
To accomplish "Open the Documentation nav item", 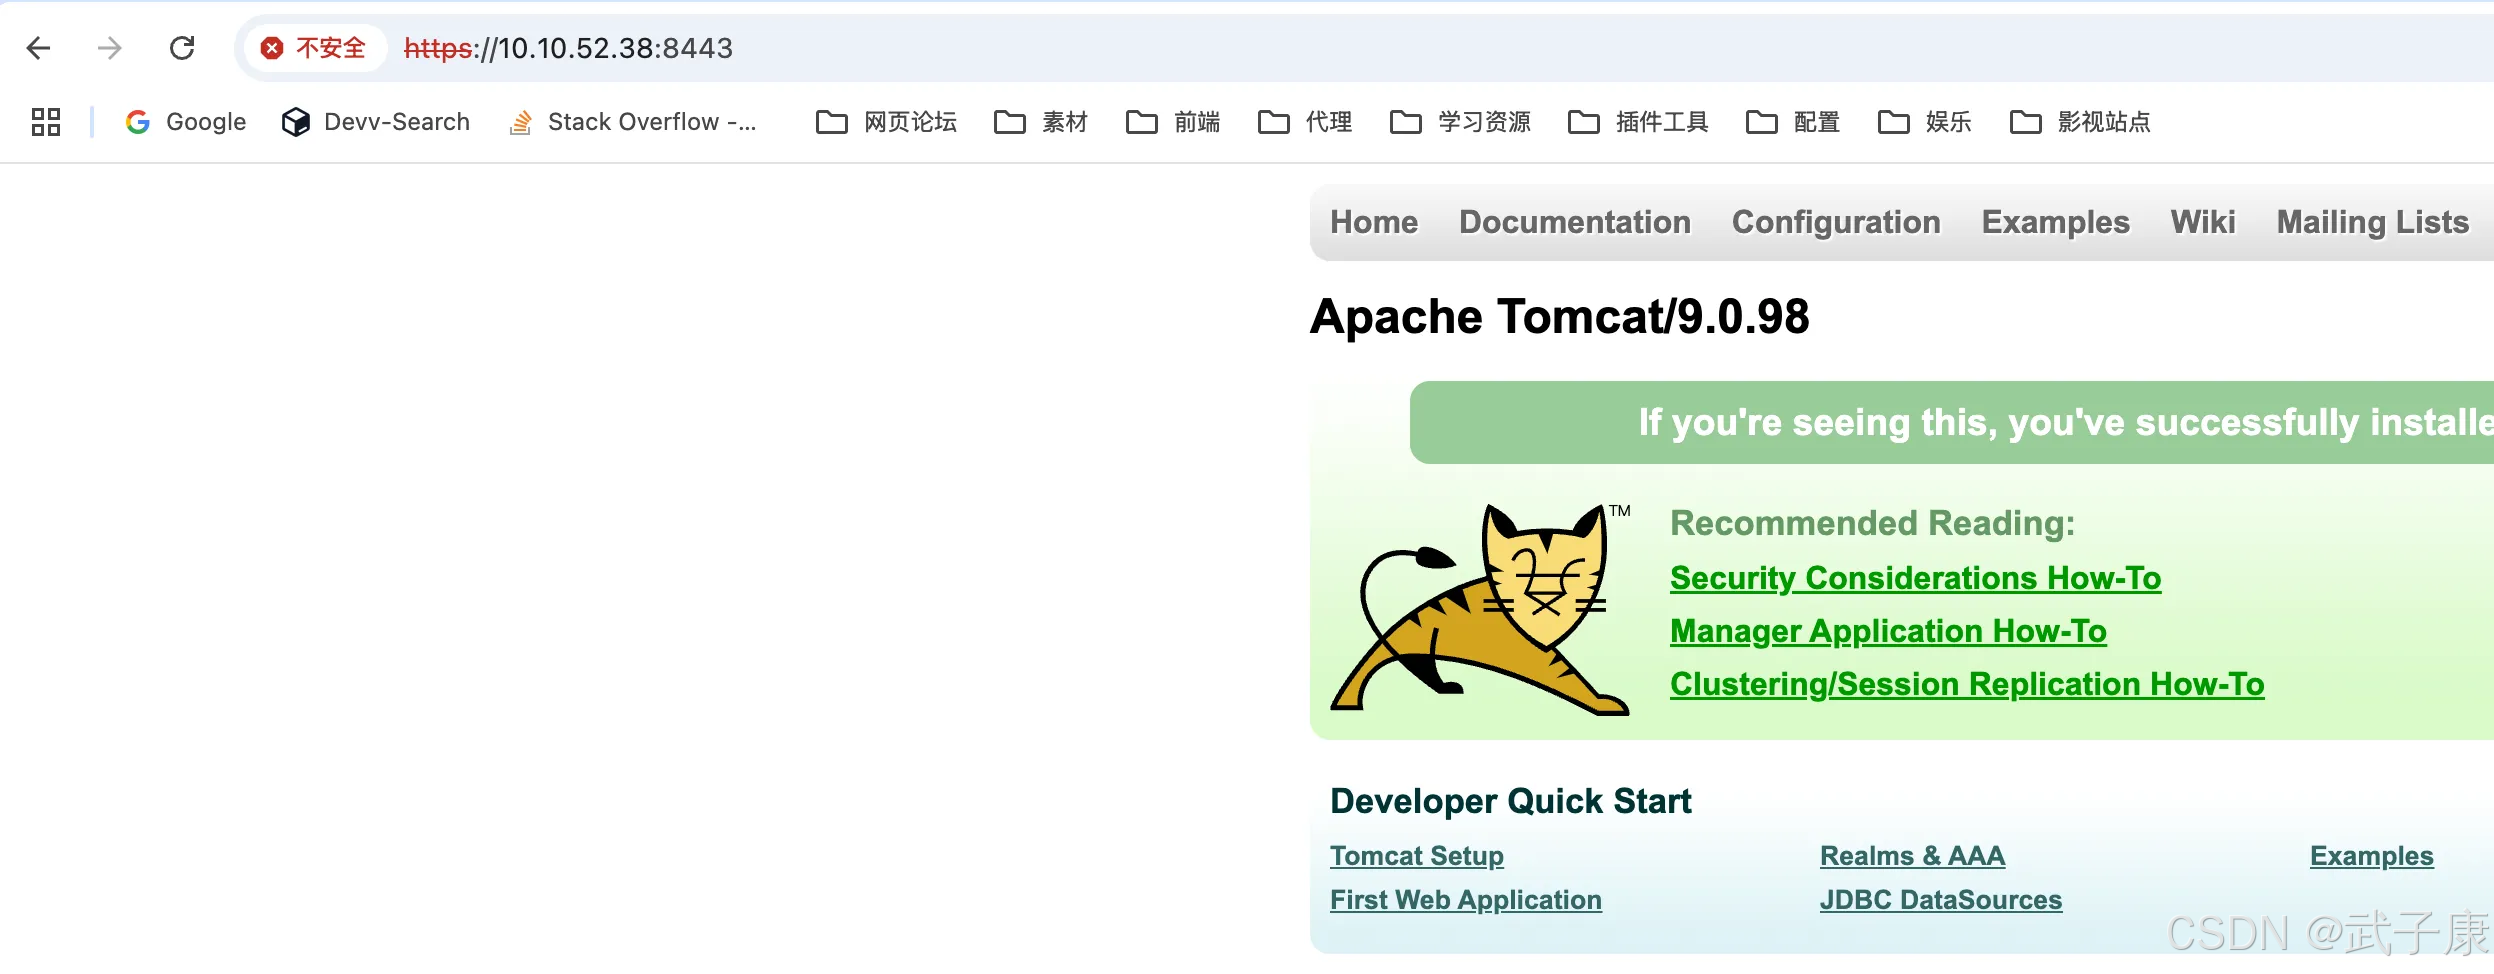I will [x=1575, y=222].
